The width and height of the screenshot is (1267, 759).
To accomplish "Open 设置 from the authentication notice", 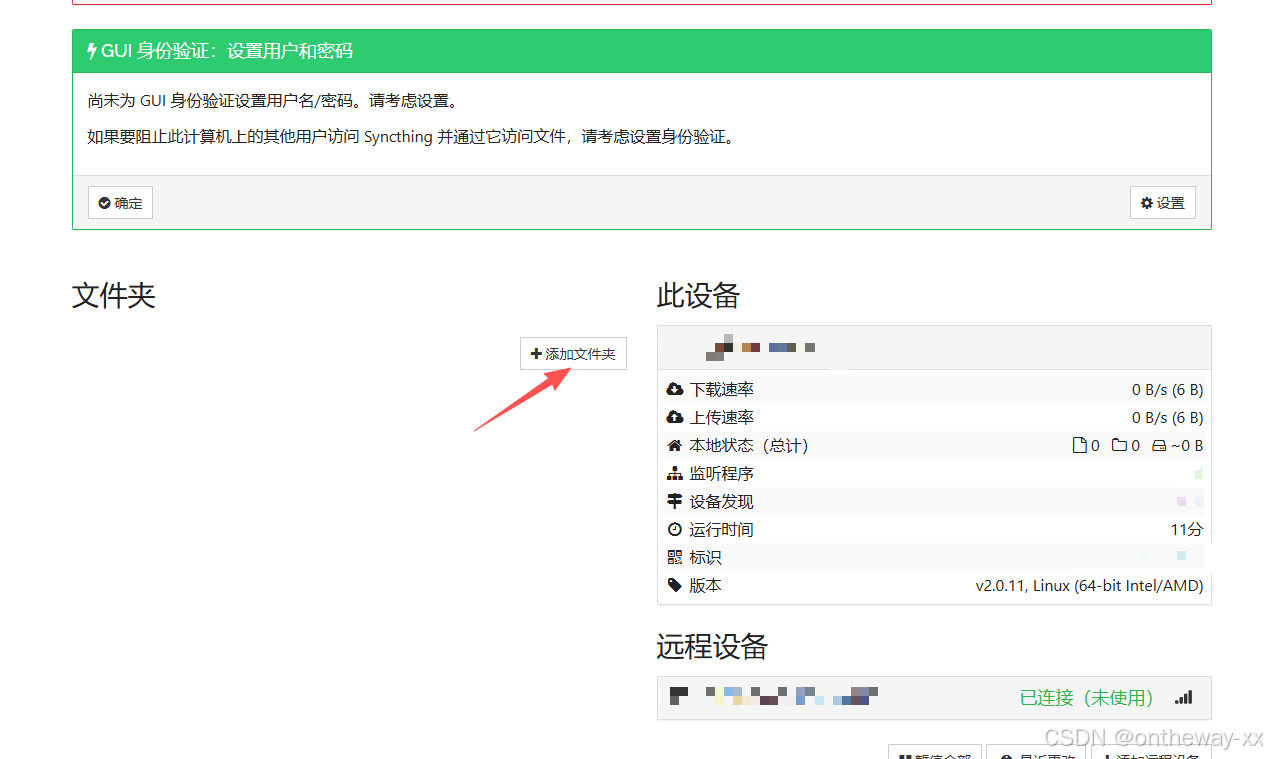I will coord(1163,203).
